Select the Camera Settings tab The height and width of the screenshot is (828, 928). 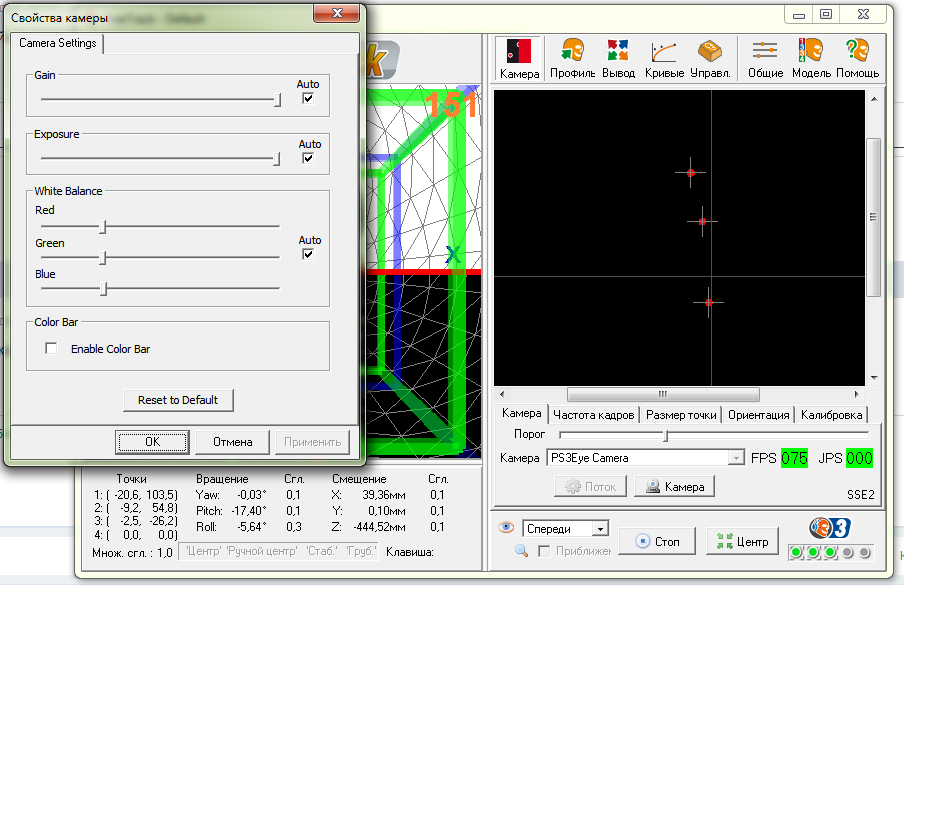pos(57,43)
